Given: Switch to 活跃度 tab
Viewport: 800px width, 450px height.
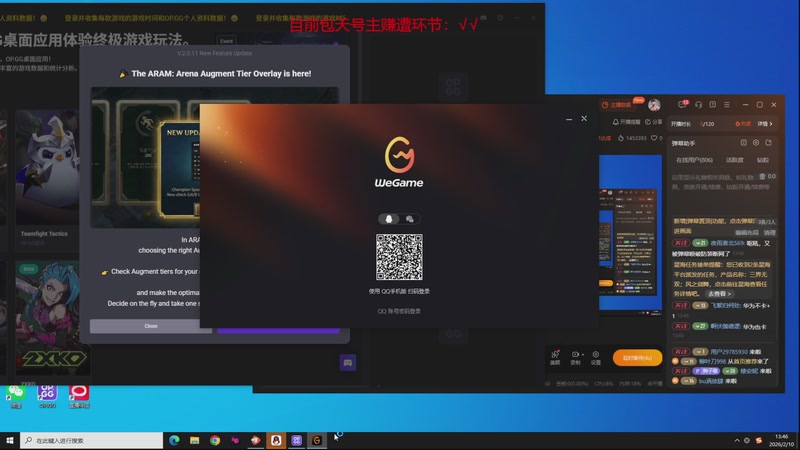Looking at the screenshot, I should click(x=735, y=160).
